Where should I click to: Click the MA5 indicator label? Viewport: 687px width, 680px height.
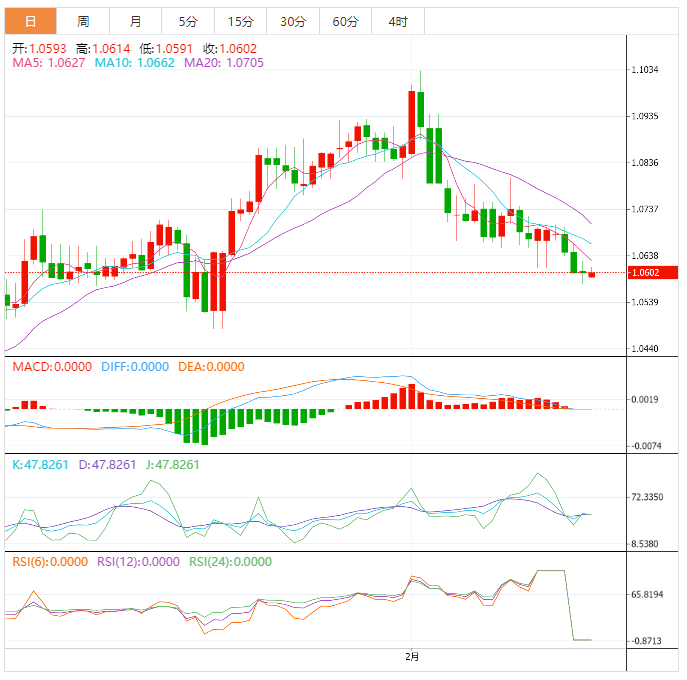click(x=48, y=62)
